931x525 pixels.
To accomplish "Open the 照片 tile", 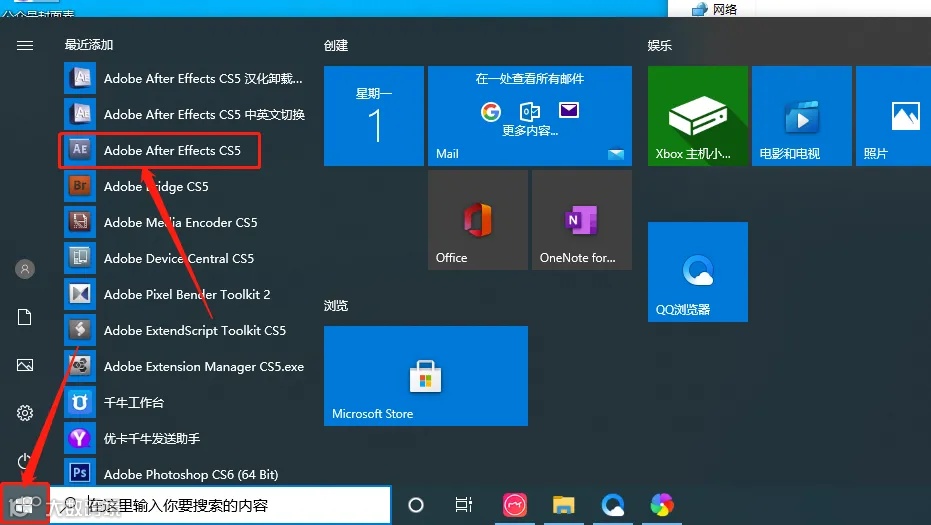I will pos(894,116).
